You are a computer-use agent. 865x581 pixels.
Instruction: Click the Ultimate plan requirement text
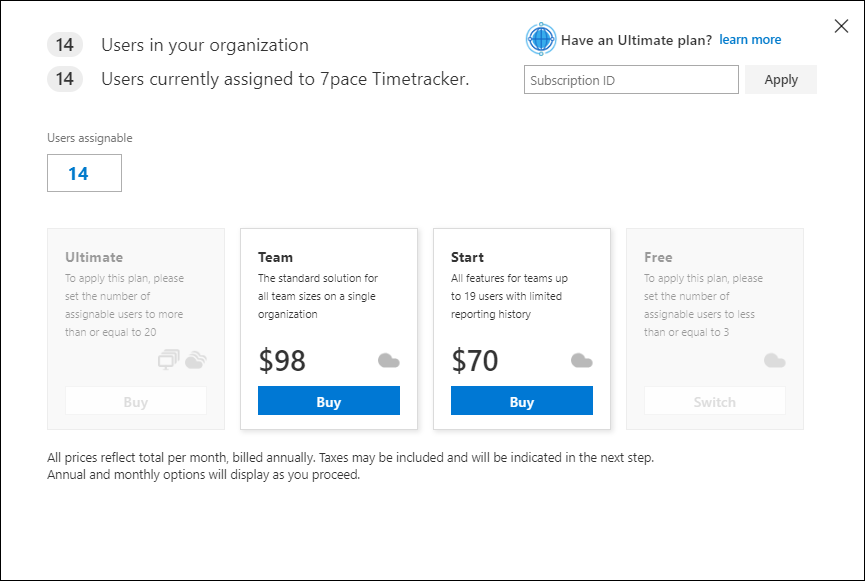pyautogui.click(x=124, y=305)
